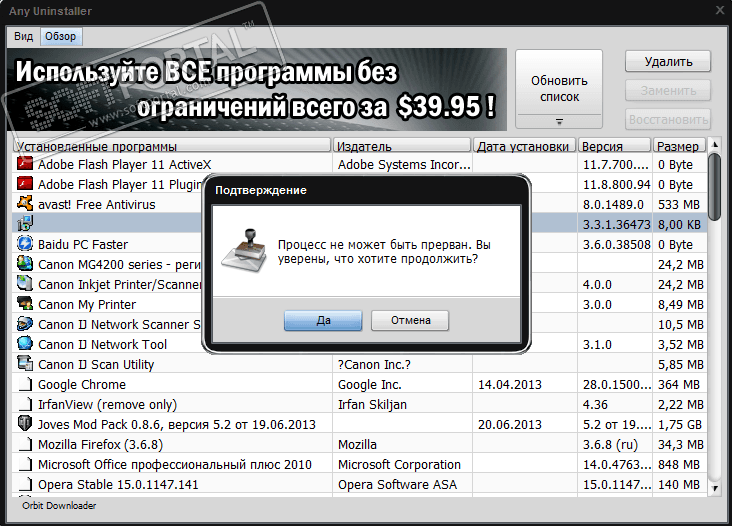Click the Canon MG4200 series icon
Image resolution: width=732 pixels, height=526 pixels.
click(25, 264)
